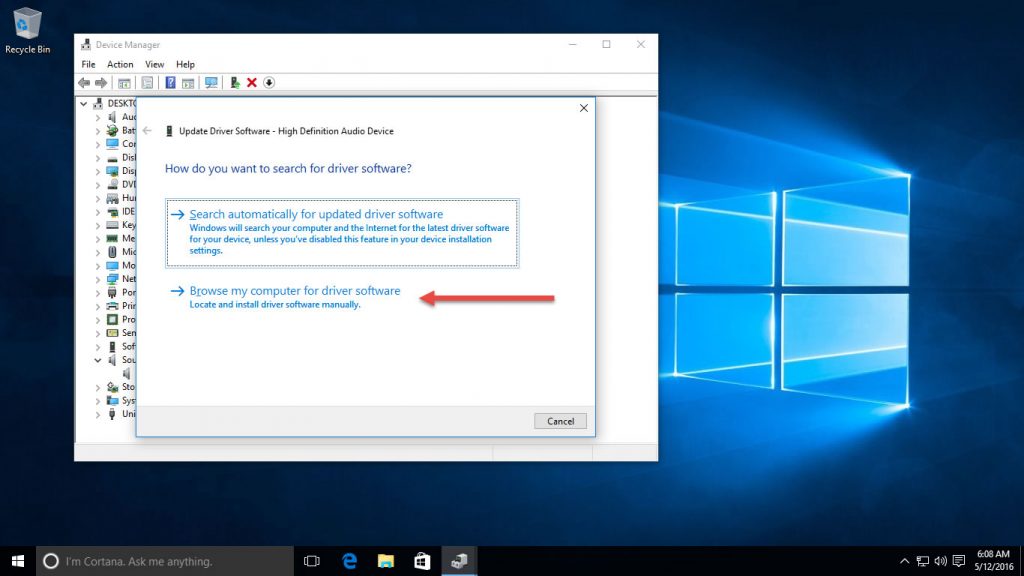Select the Properties toolbar icon
The image size is (1024, 576).
[x=145, y=83]
